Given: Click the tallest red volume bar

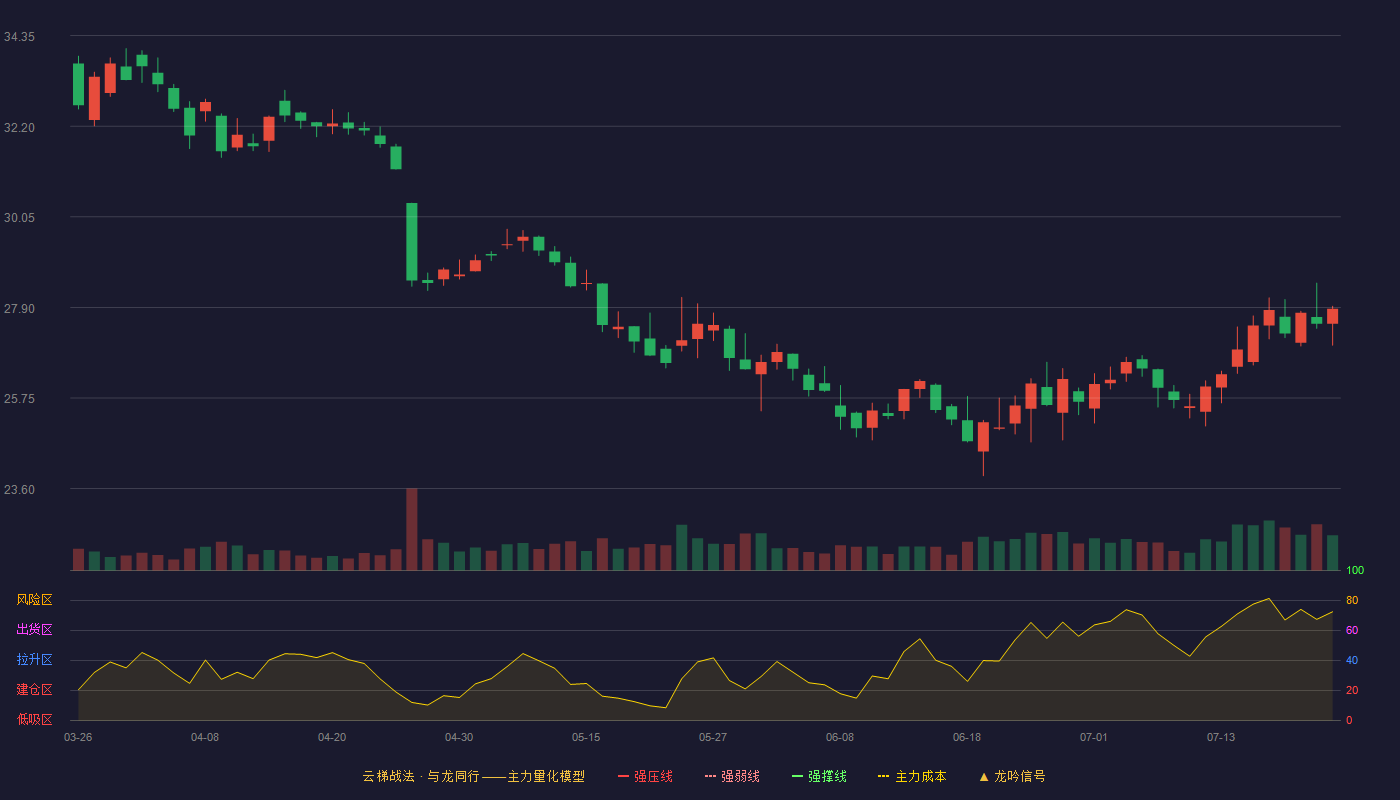Looking at the screenshot, I should tap(411, 529).
